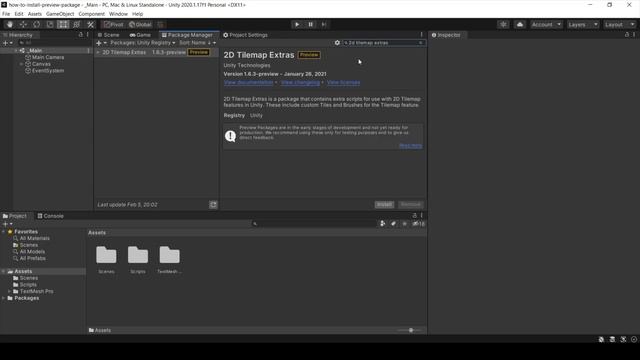Open Package Manager advanced settings gear

coord(337,43)
